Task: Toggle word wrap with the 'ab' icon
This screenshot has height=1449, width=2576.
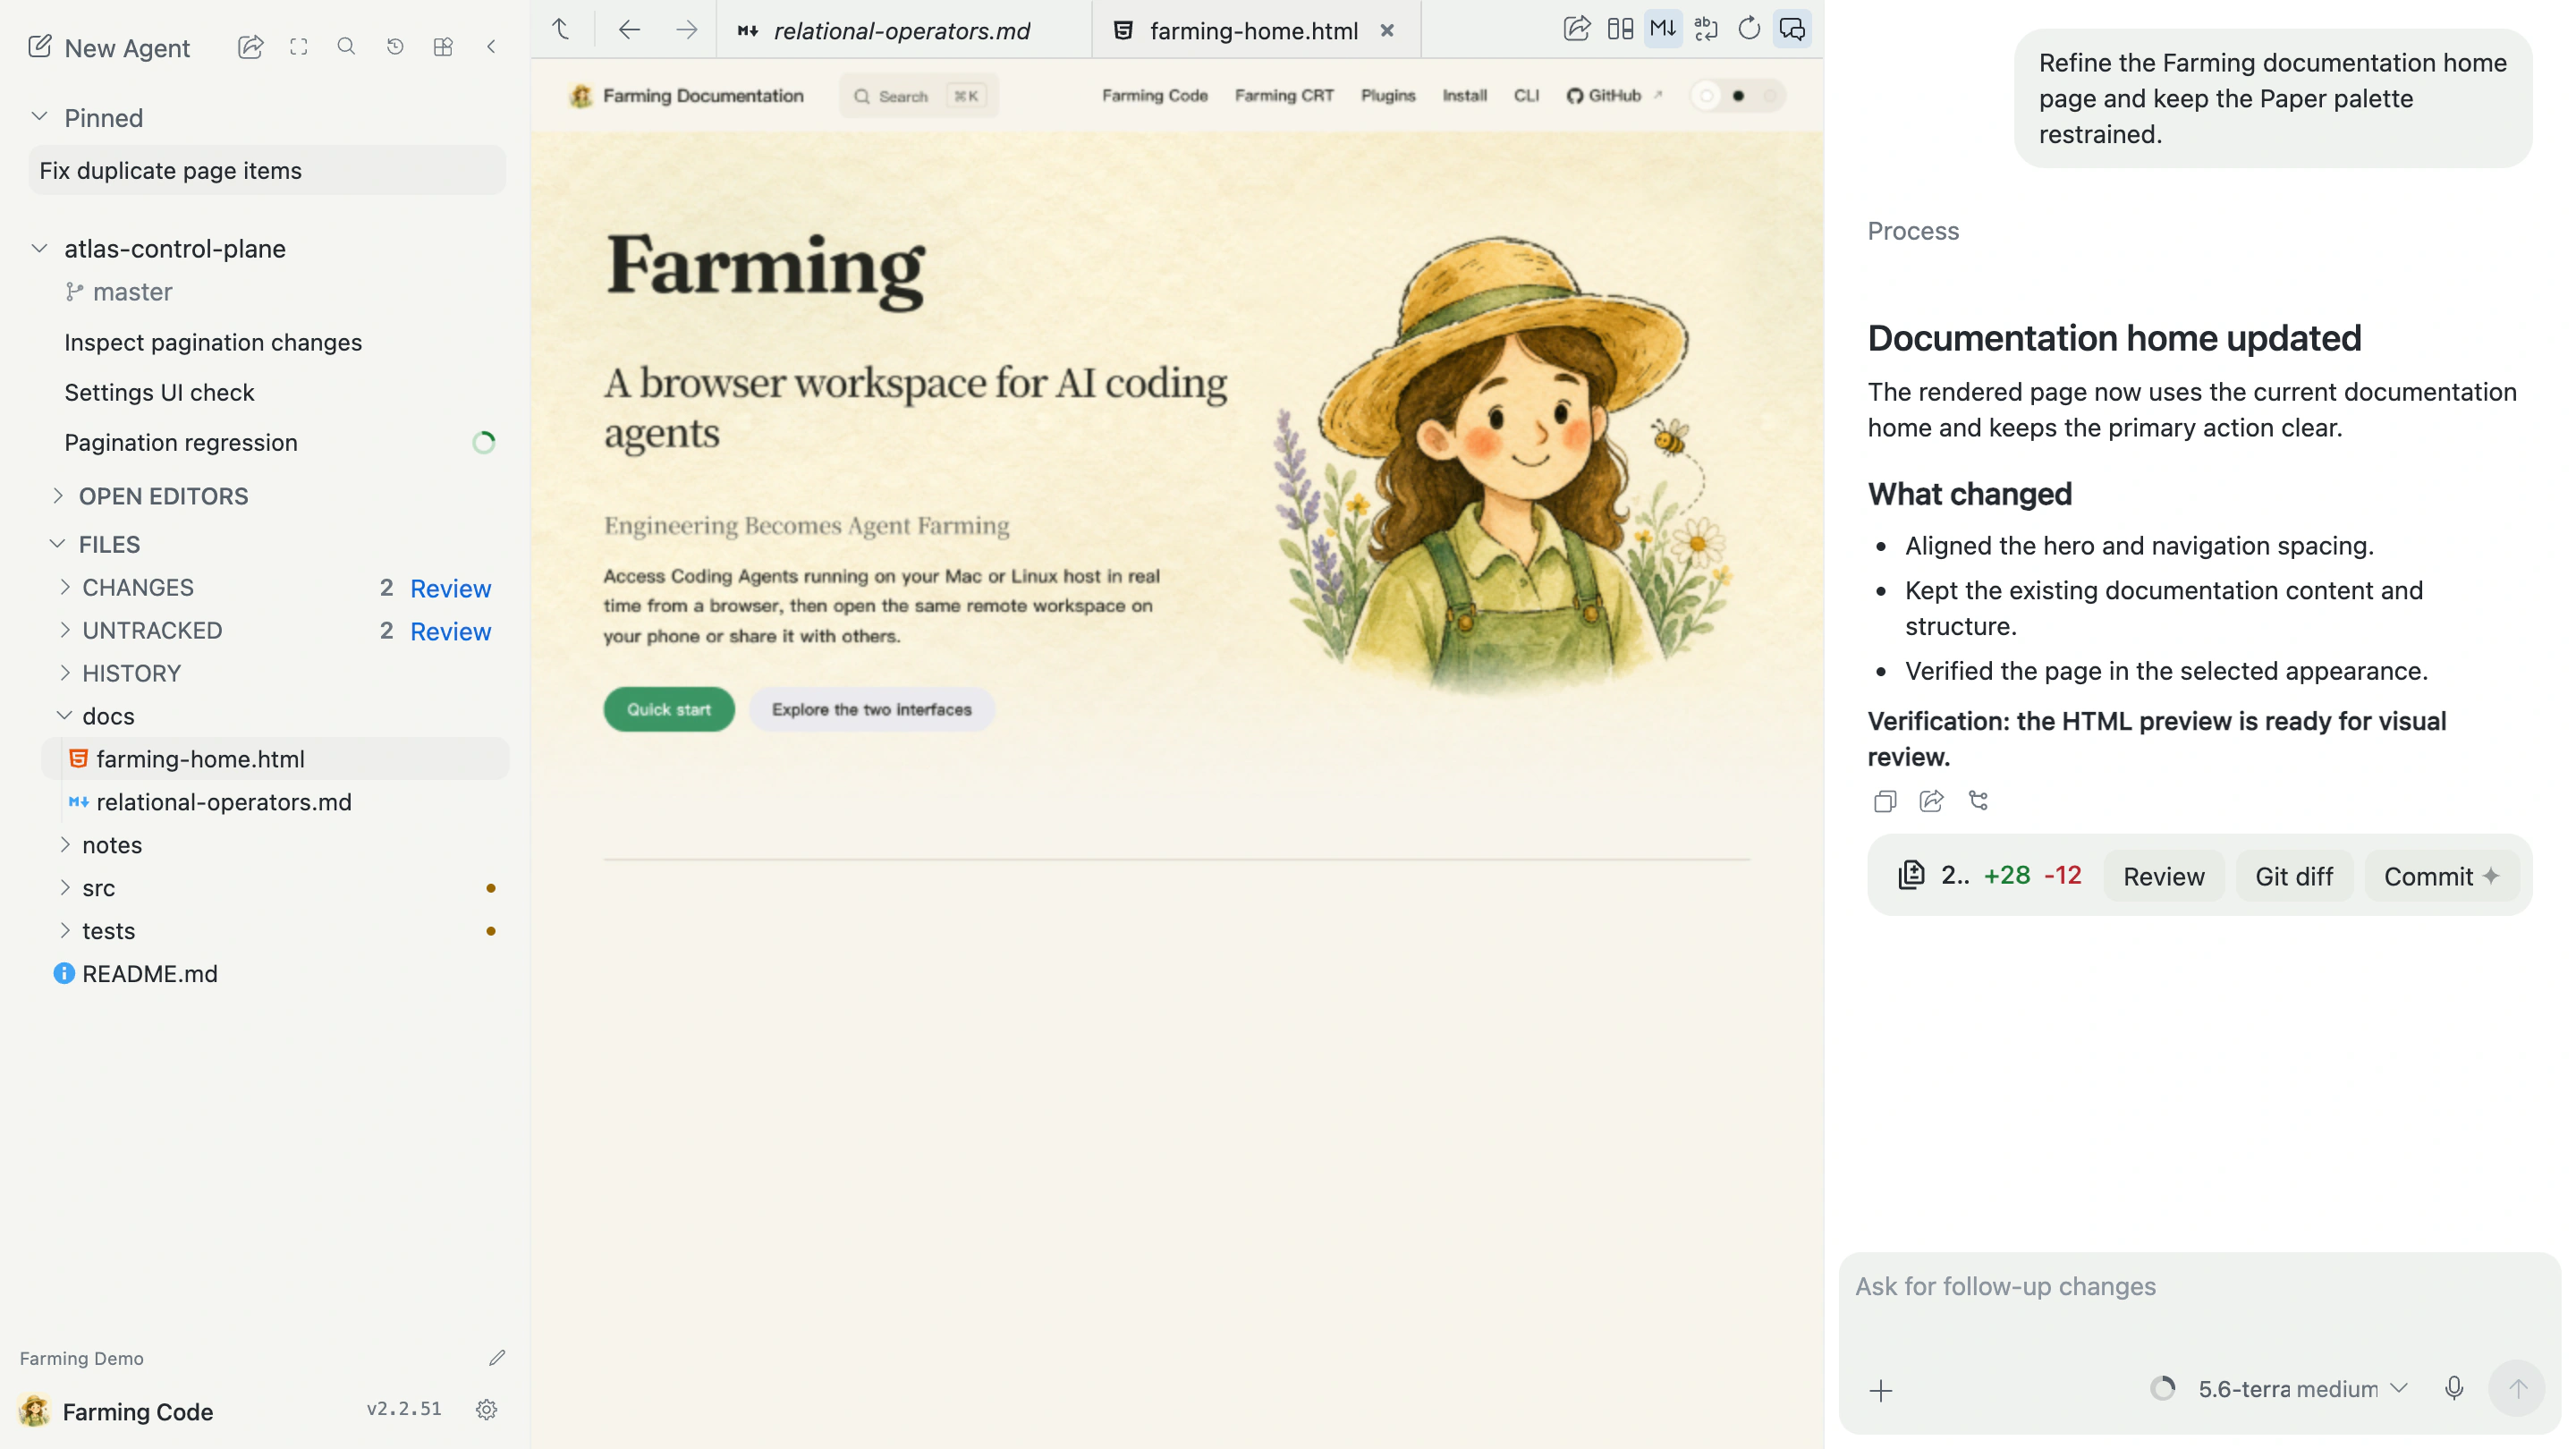Action: coord(1706,29)
